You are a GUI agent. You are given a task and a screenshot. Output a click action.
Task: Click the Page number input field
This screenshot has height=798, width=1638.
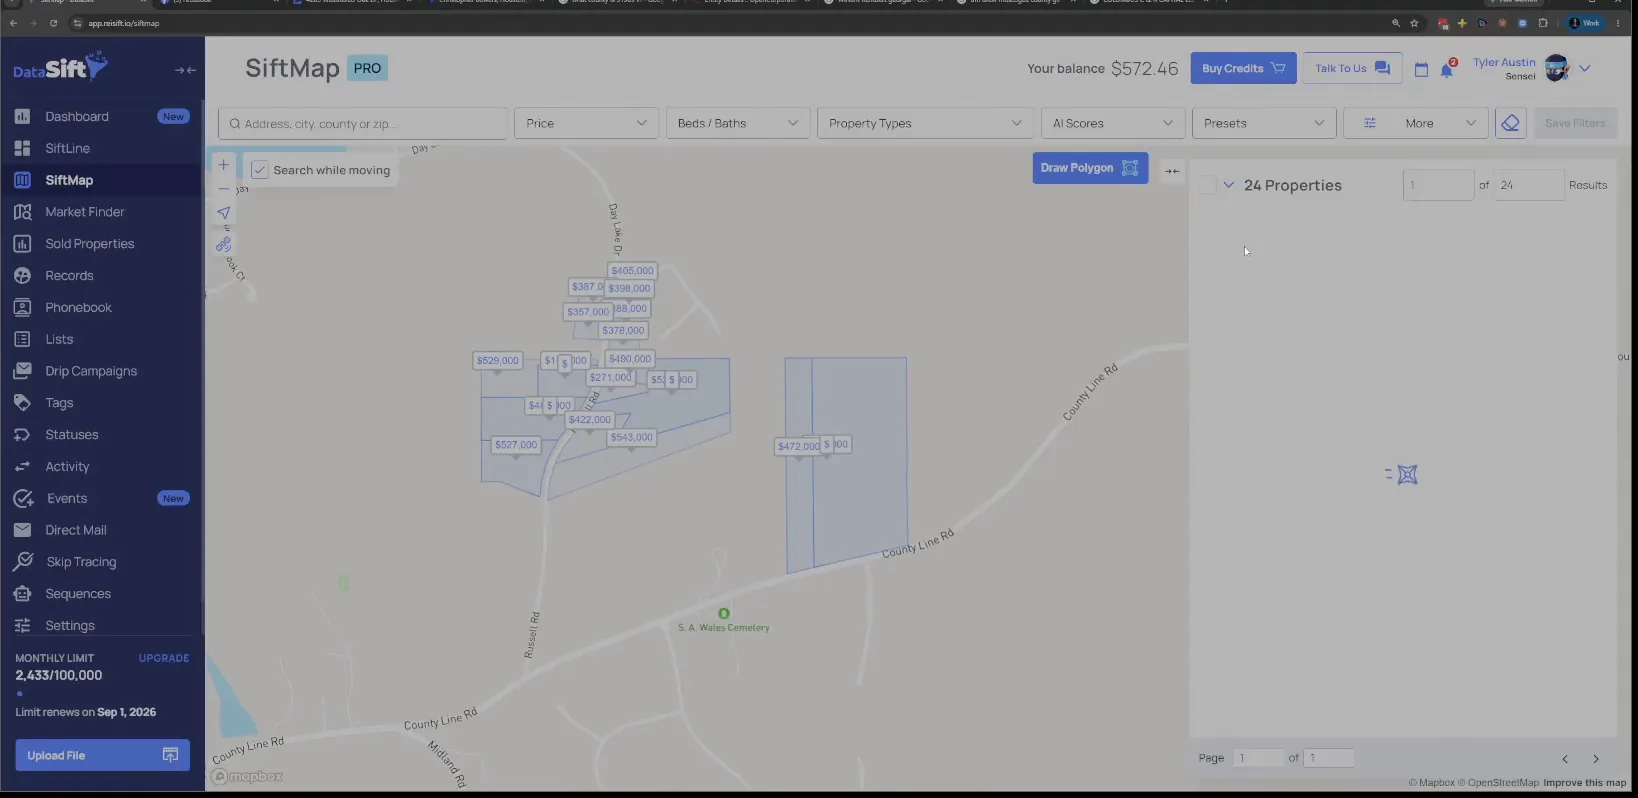pyautogui.click(x=1258, y=758)
